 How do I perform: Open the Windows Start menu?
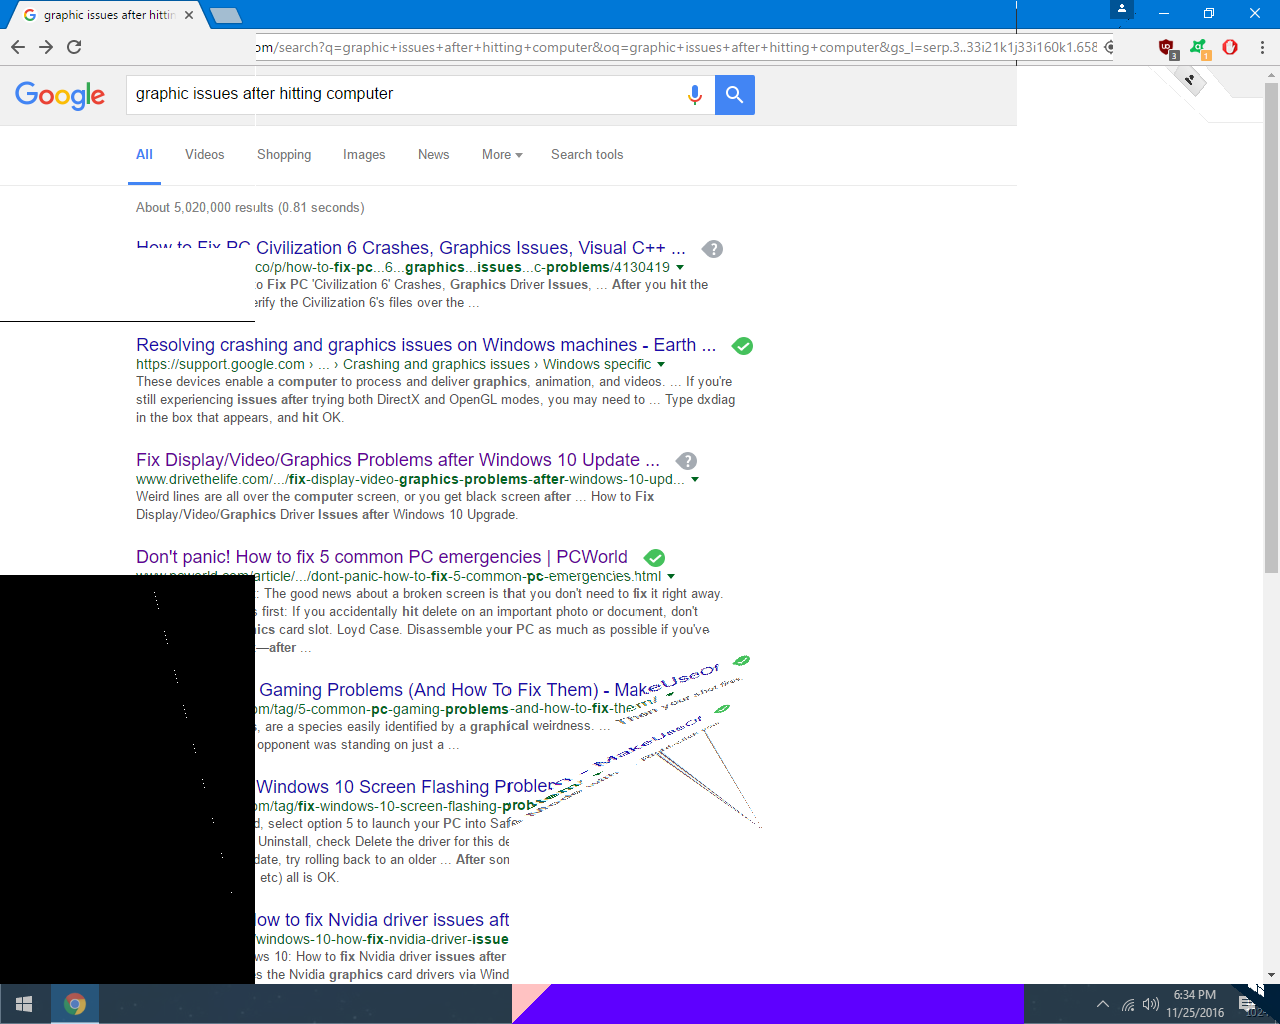coord(24,1004)
